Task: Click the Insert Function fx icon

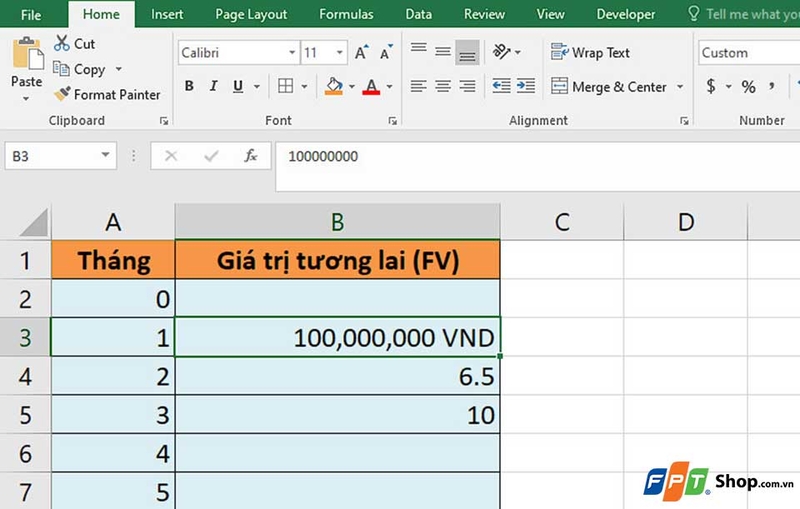Action: click(250, 156)
